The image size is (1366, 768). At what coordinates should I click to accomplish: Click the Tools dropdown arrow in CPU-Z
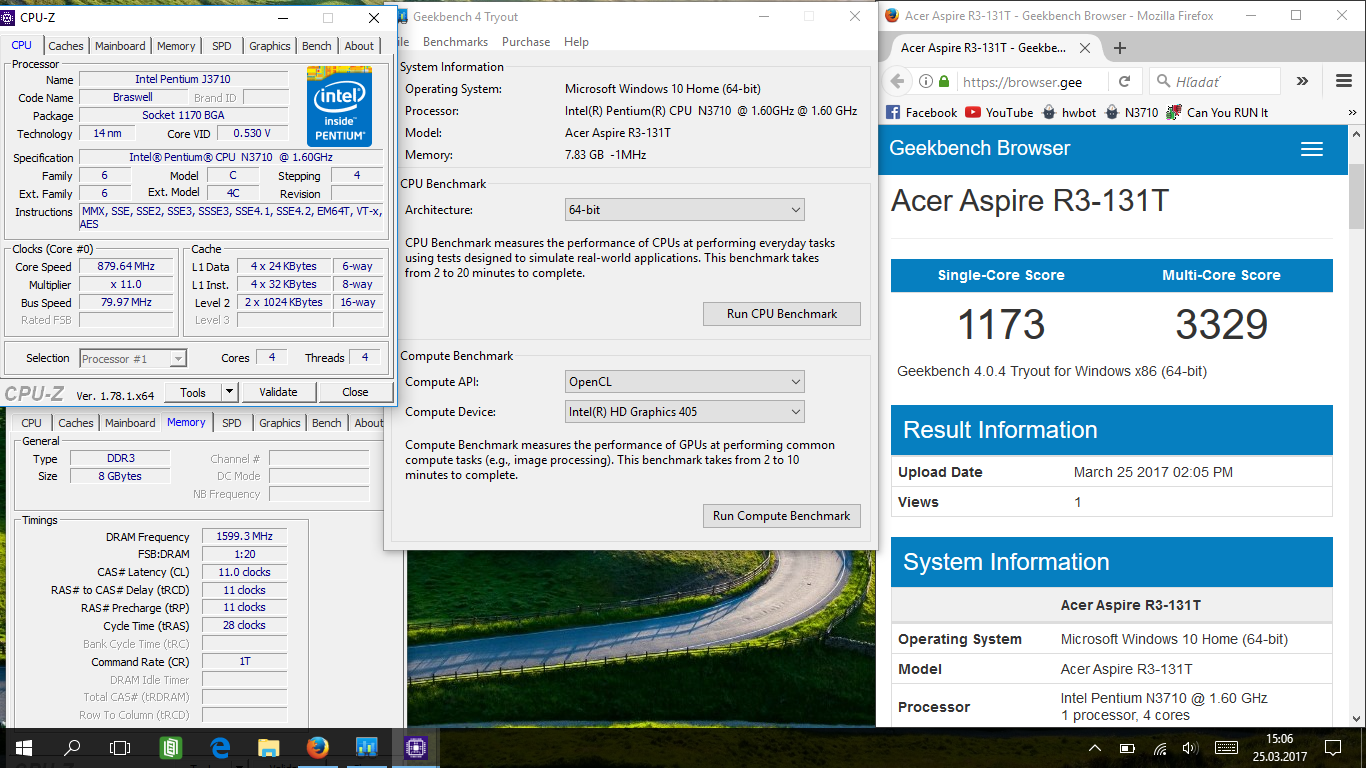229,392
